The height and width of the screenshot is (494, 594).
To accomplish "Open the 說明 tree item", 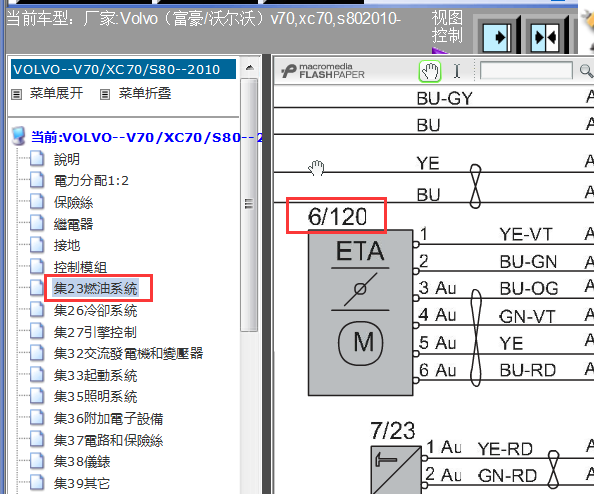I will click(x=67, y=159).
